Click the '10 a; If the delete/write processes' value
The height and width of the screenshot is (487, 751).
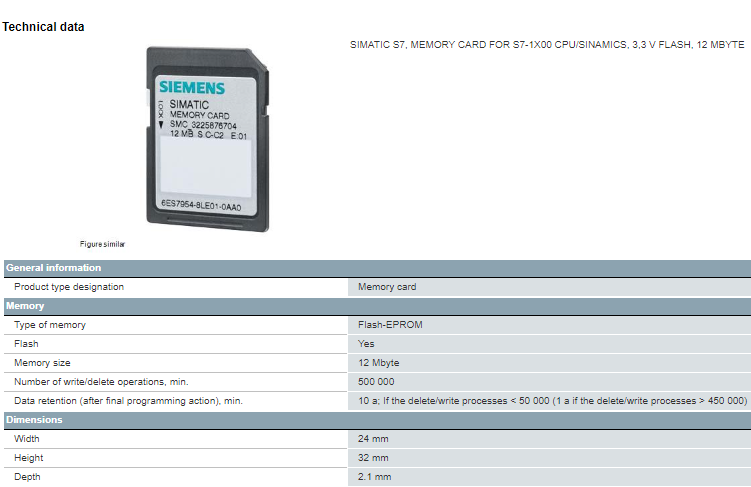click(x=552, y=401)
